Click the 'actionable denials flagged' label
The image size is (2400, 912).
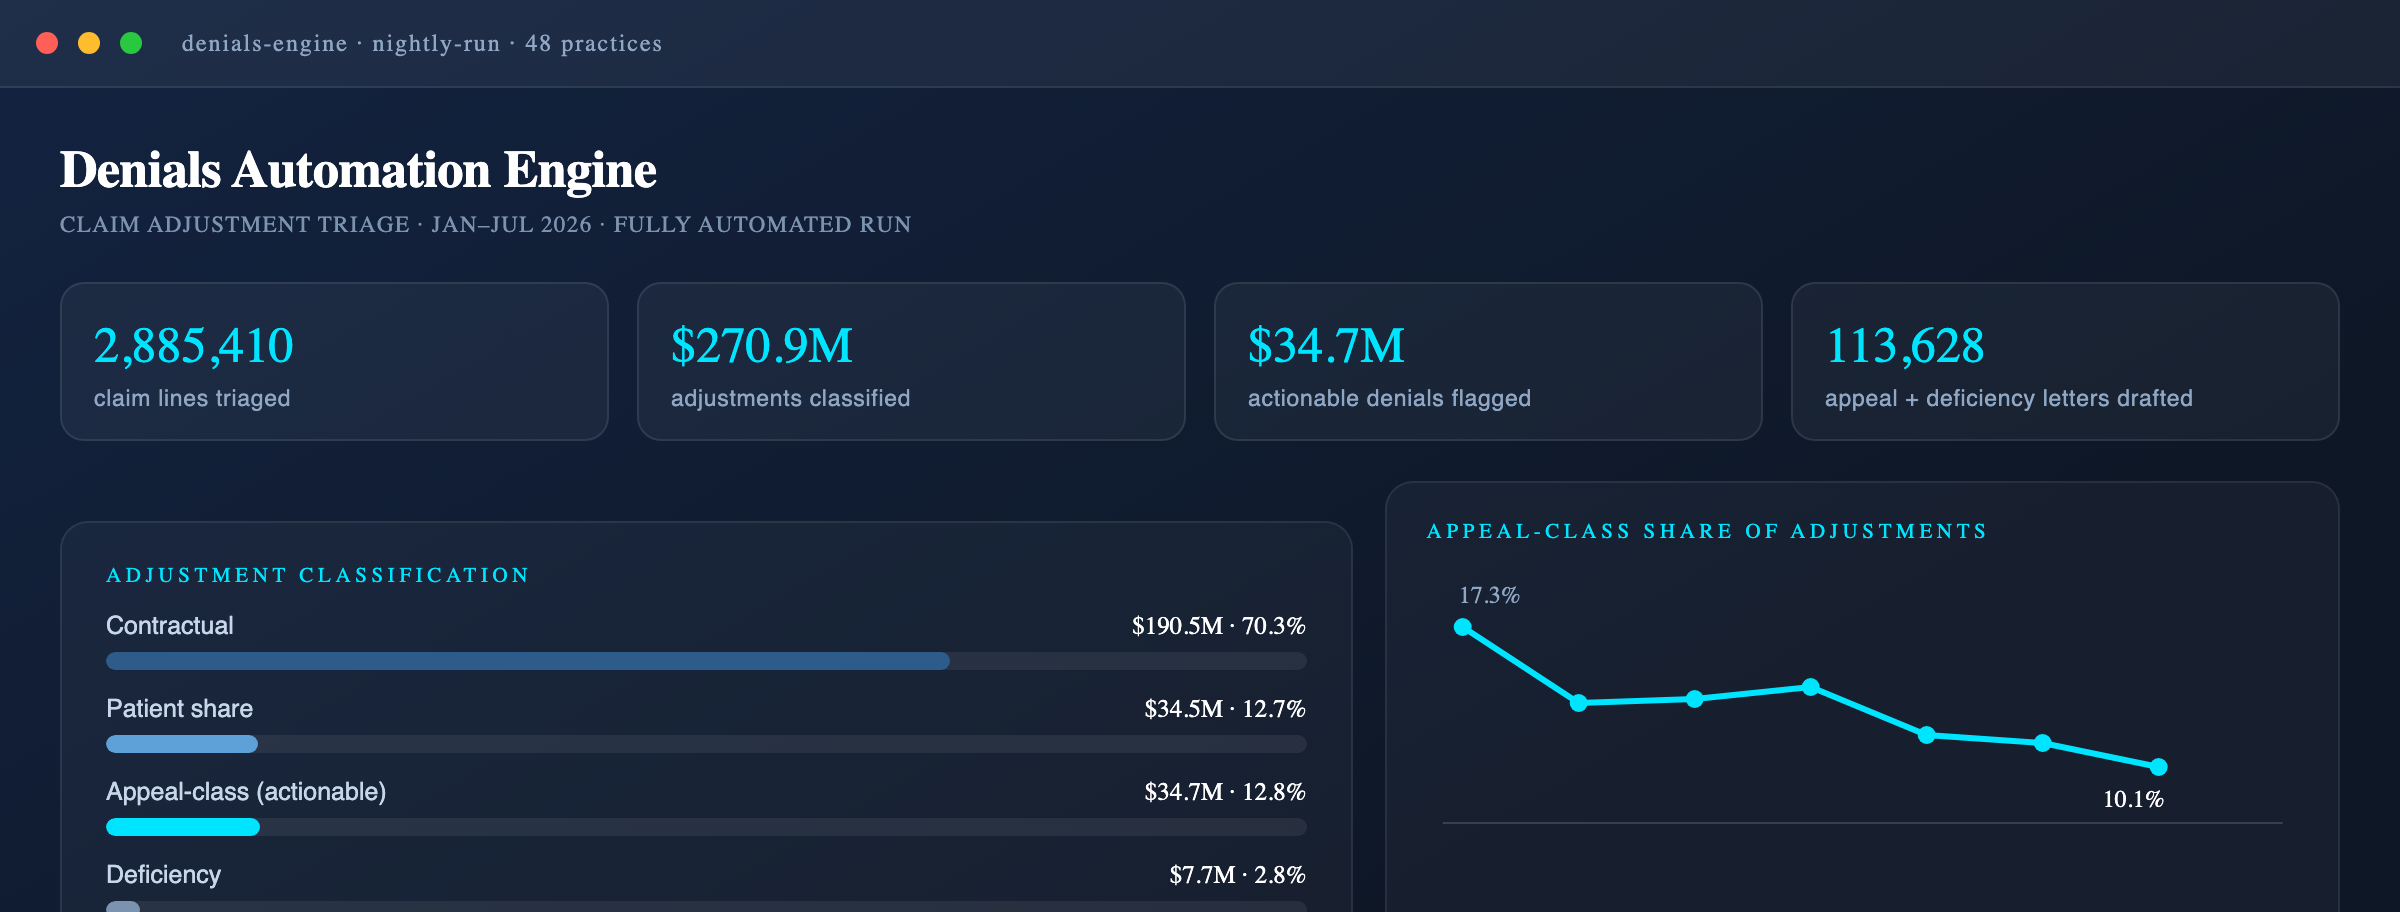click(x=1389, y=398)
